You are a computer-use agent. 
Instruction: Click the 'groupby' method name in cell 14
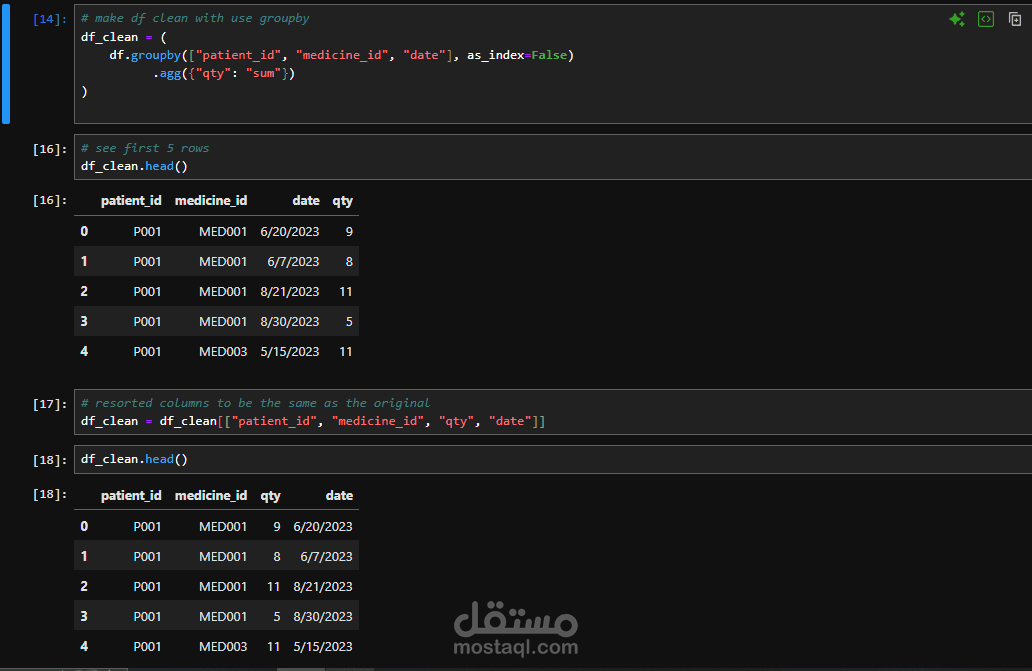(x=155, y=55)
